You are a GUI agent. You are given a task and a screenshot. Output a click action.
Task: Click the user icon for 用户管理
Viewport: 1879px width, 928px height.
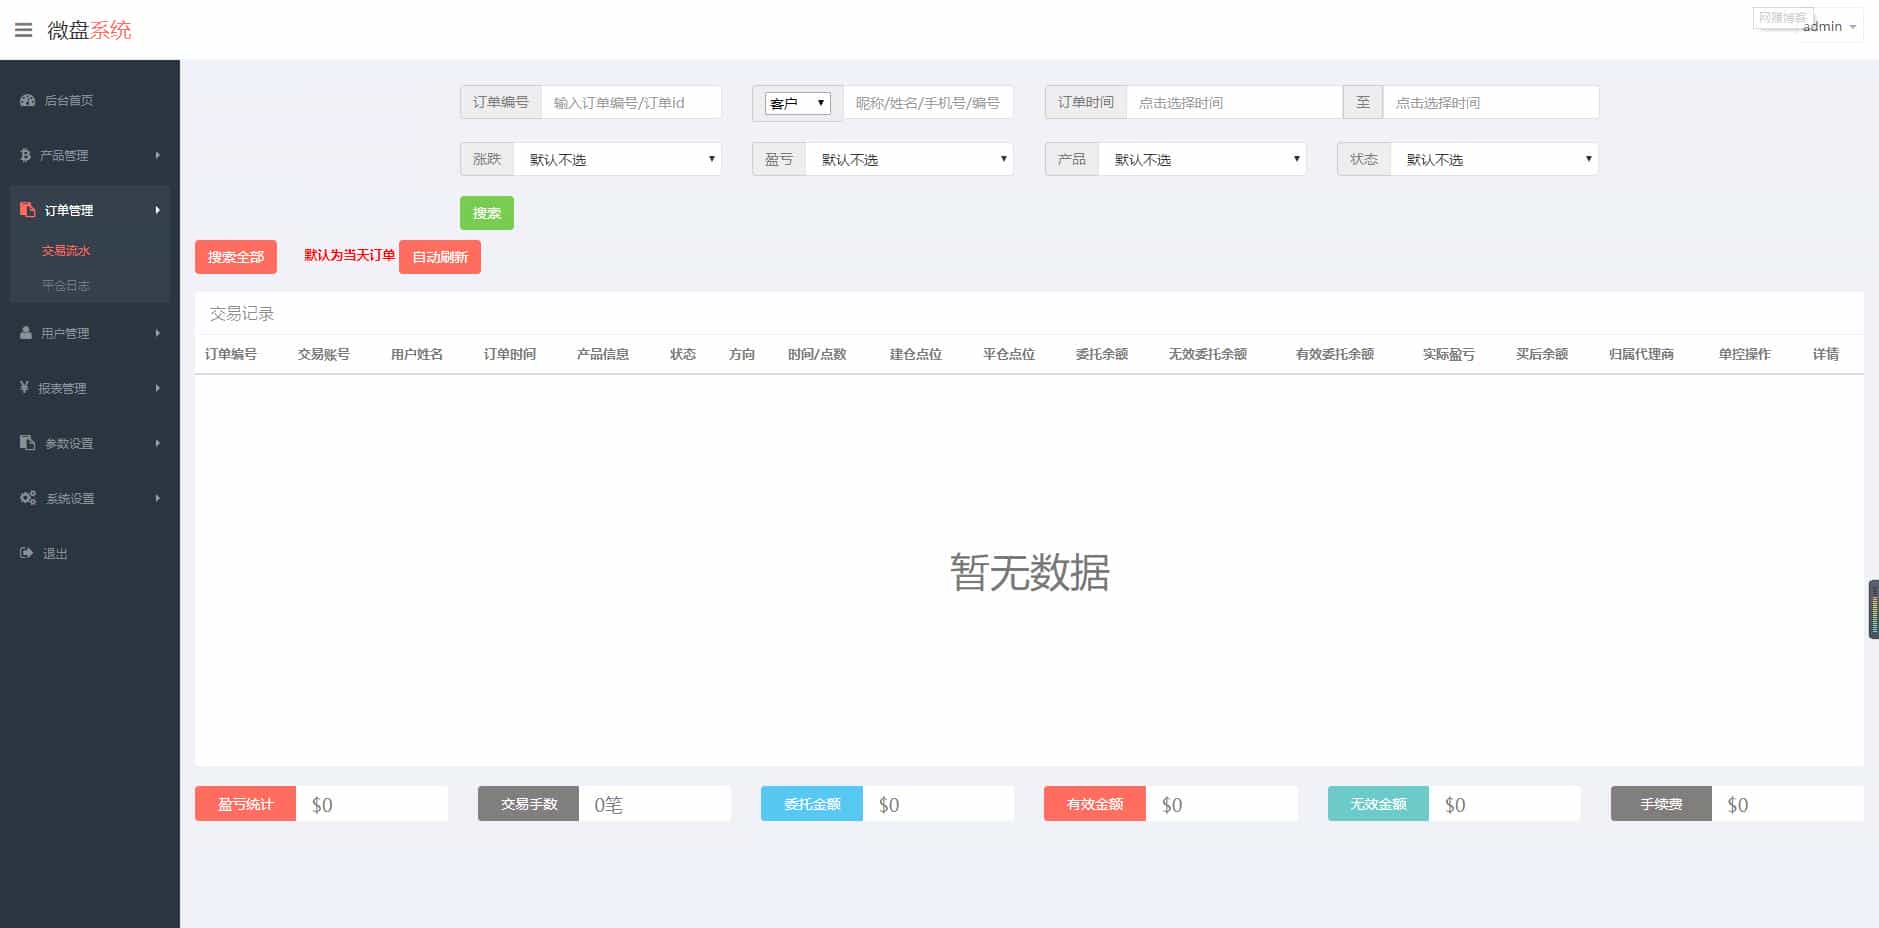(x=25, y=333)
